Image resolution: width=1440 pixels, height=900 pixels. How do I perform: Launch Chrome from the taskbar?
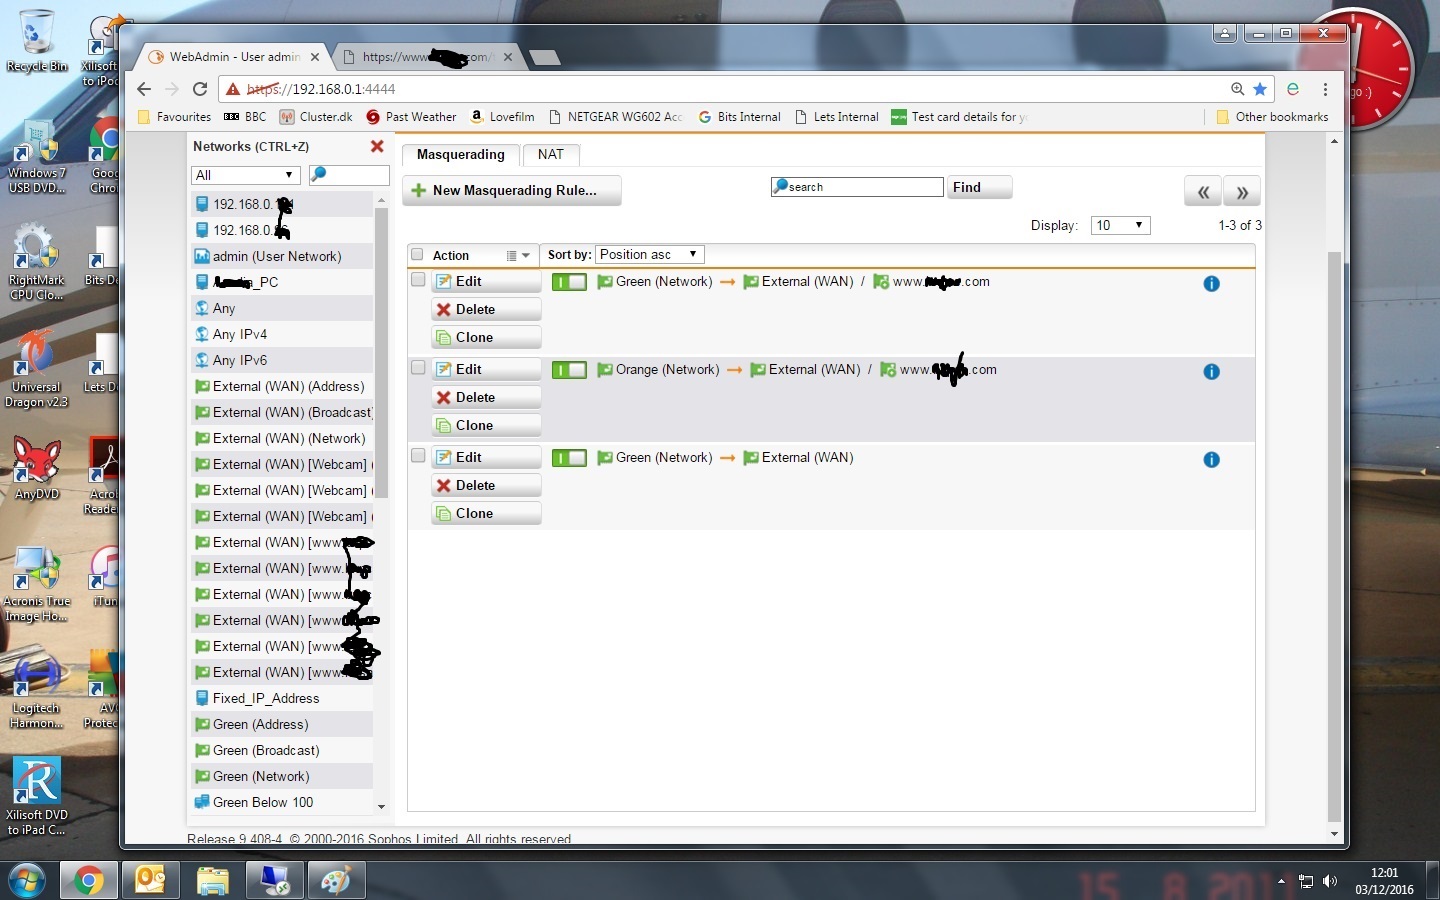click(x=88, y=880)
